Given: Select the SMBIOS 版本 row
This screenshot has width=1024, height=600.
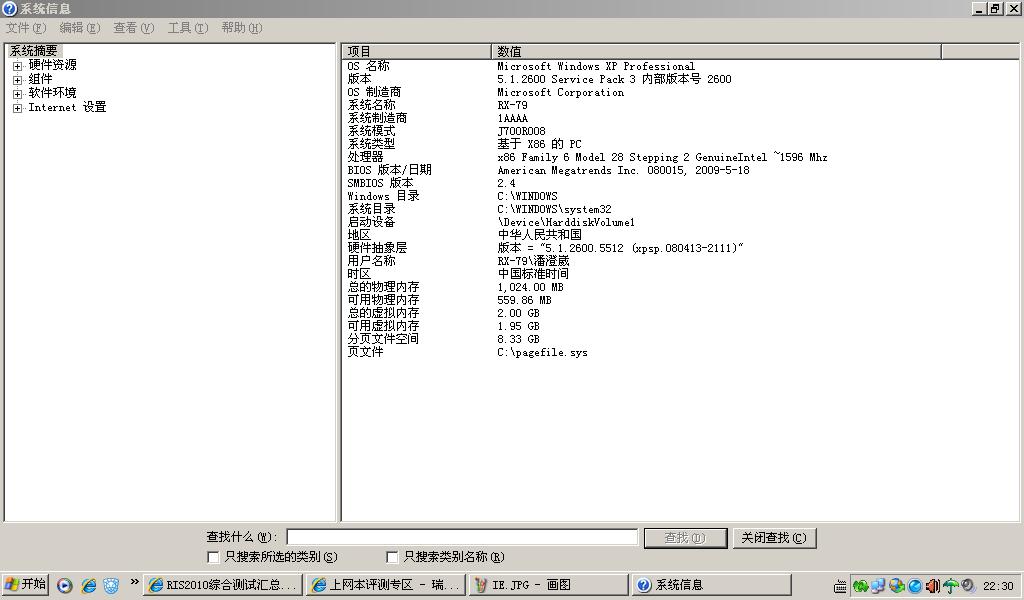Looking at the screenshot, I should [679, 183].
